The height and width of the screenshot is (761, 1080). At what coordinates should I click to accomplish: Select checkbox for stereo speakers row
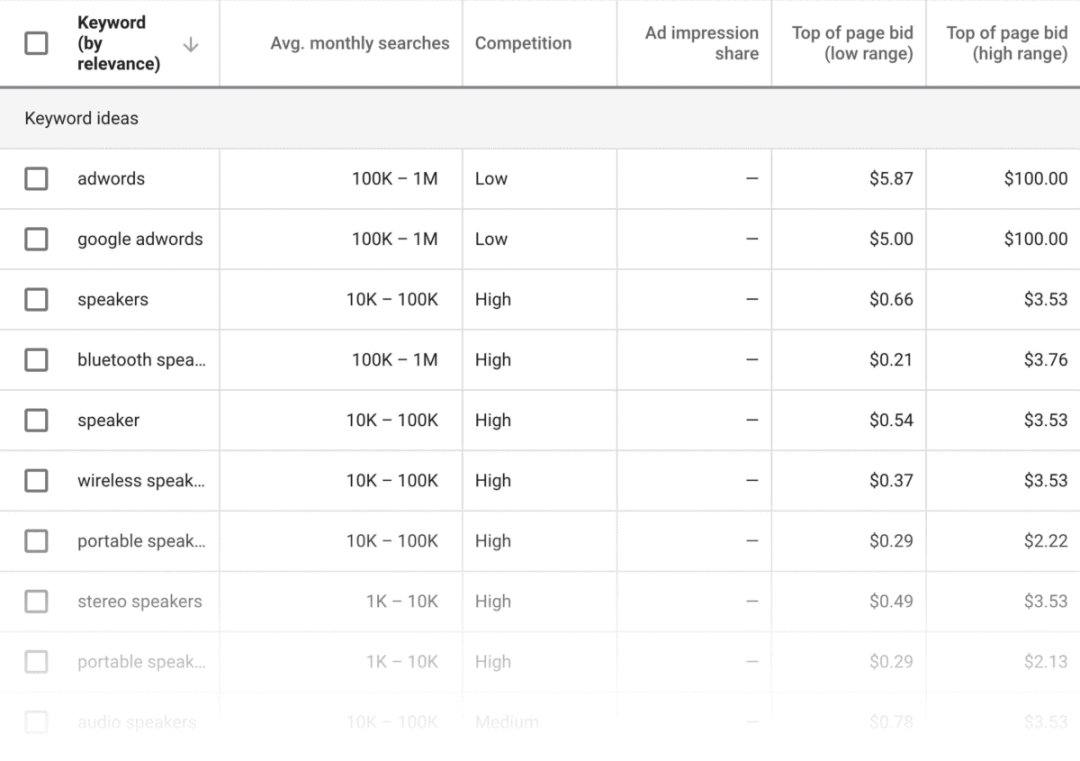coord(36,601)
